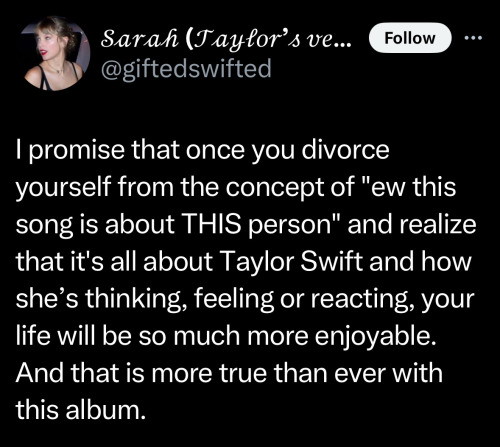500x447 pixels.
Task: Open the Sarah (Taylor's ve... display name
Action: click(x=226, y=39)
